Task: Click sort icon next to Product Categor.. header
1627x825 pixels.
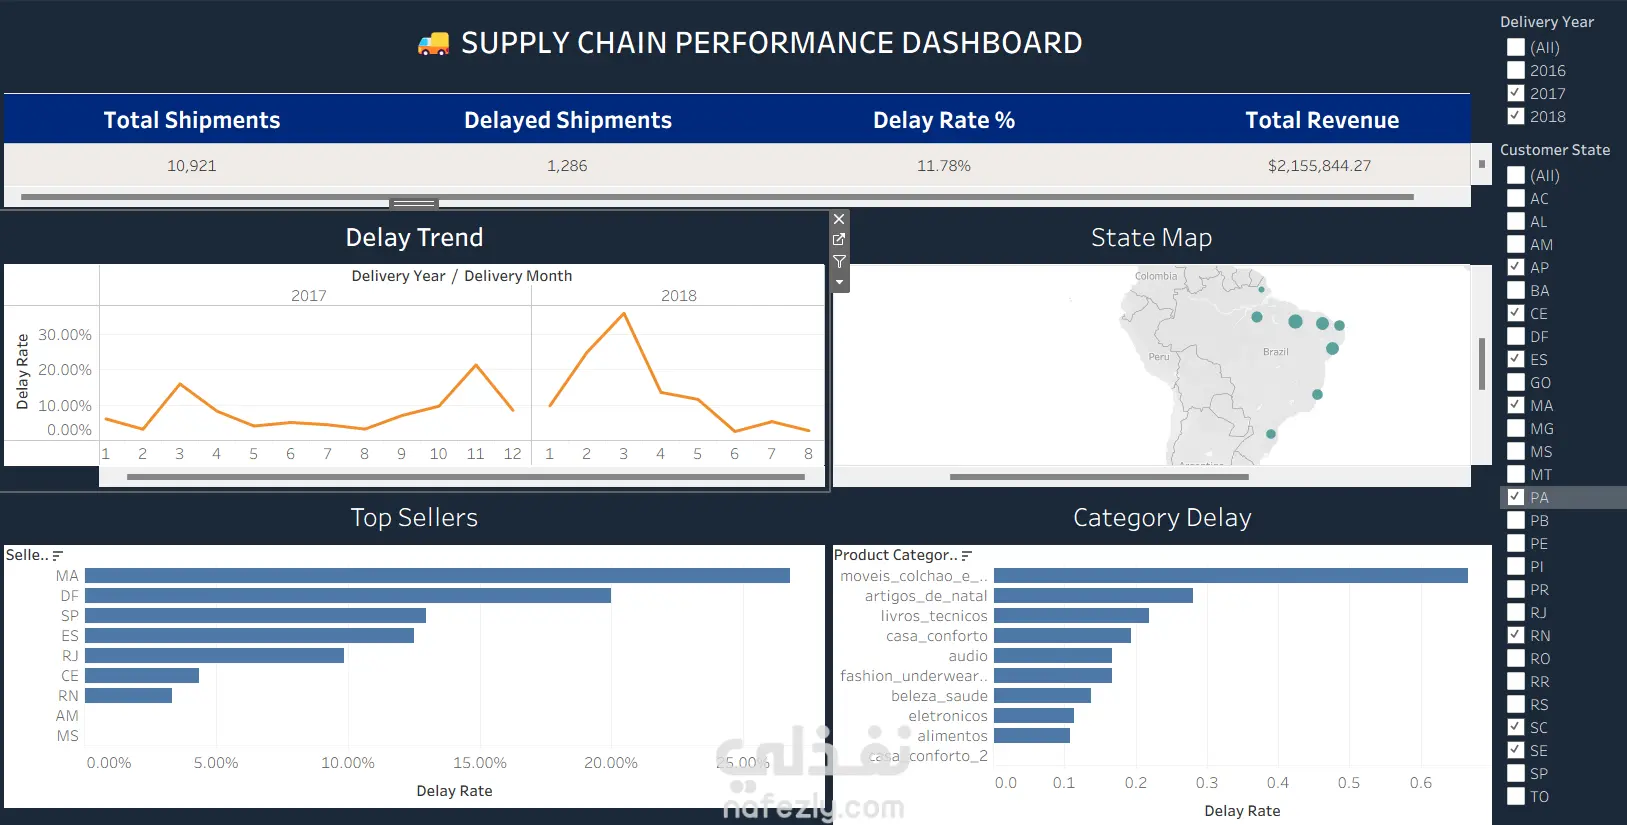Action: (967, 555)
